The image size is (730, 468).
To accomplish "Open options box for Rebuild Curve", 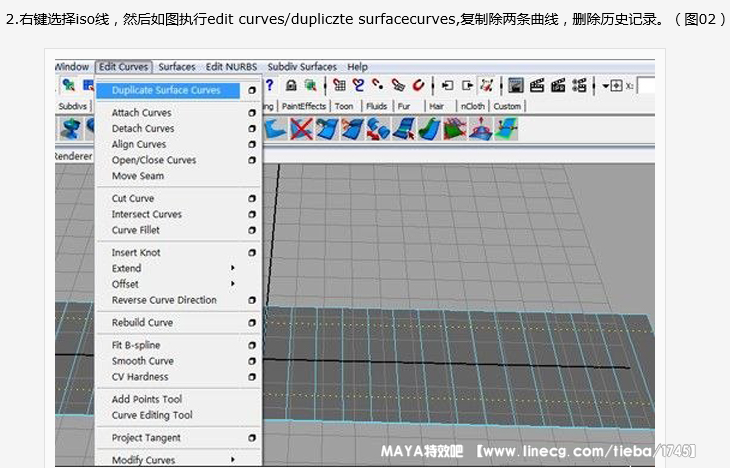I will [x=252, y=323].
